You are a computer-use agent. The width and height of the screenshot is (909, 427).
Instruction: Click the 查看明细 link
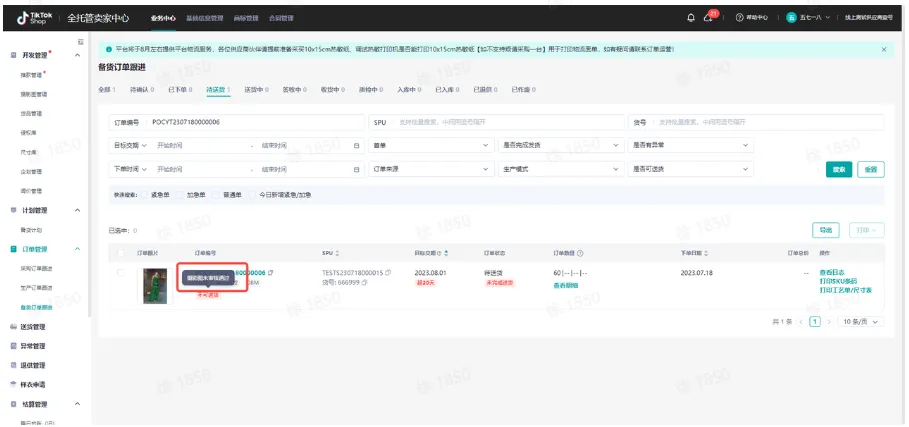(566, 285)
